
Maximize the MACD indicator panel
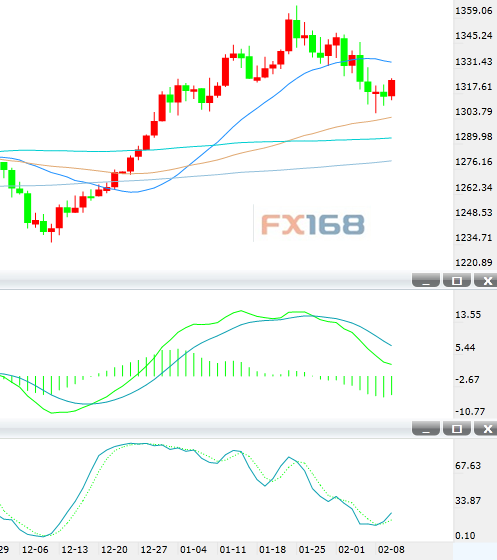click(457, 280)
